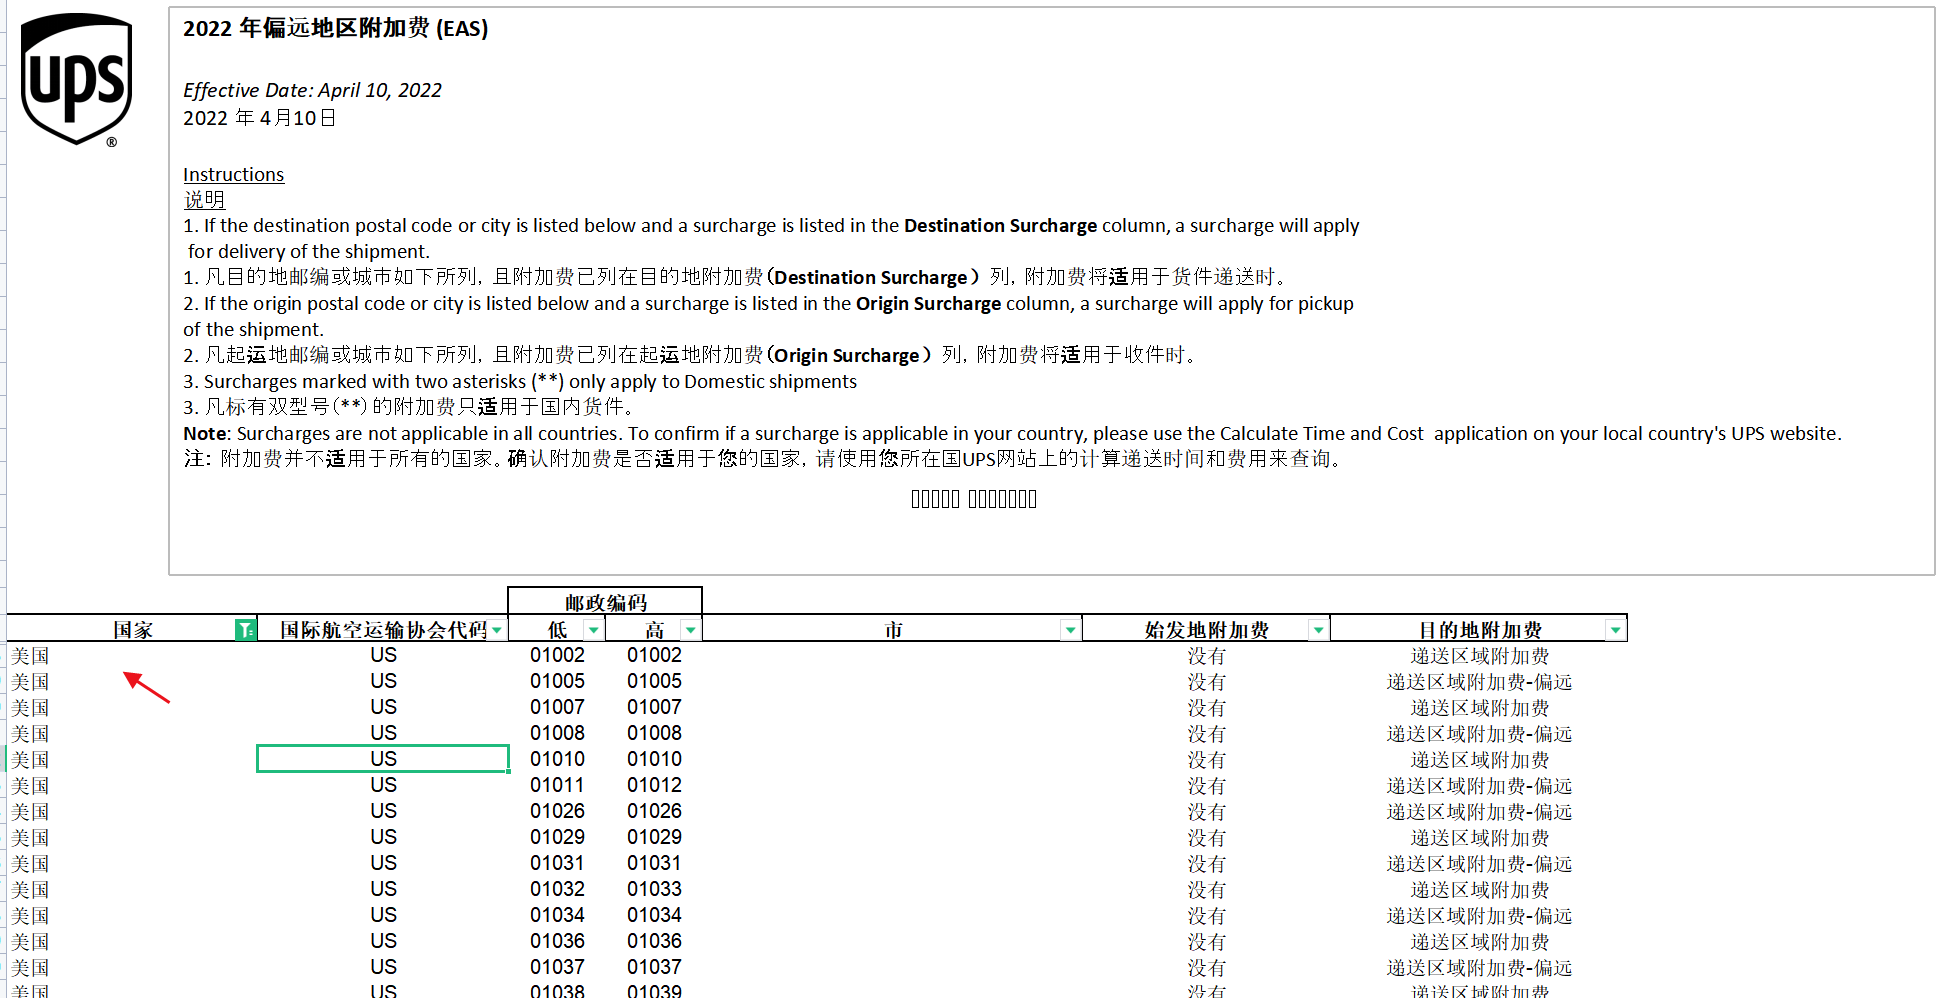
Task: Select low postal code cell 01029
Action: pos(557,837)
